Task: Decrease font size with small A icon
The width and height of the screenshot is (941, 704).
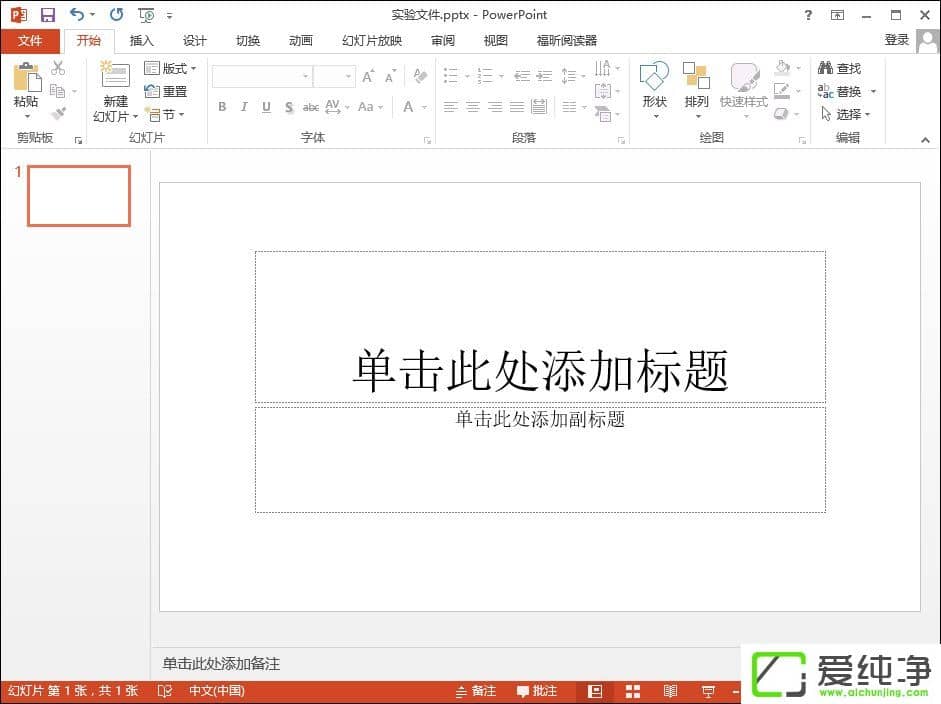Action: click(390, 76)
